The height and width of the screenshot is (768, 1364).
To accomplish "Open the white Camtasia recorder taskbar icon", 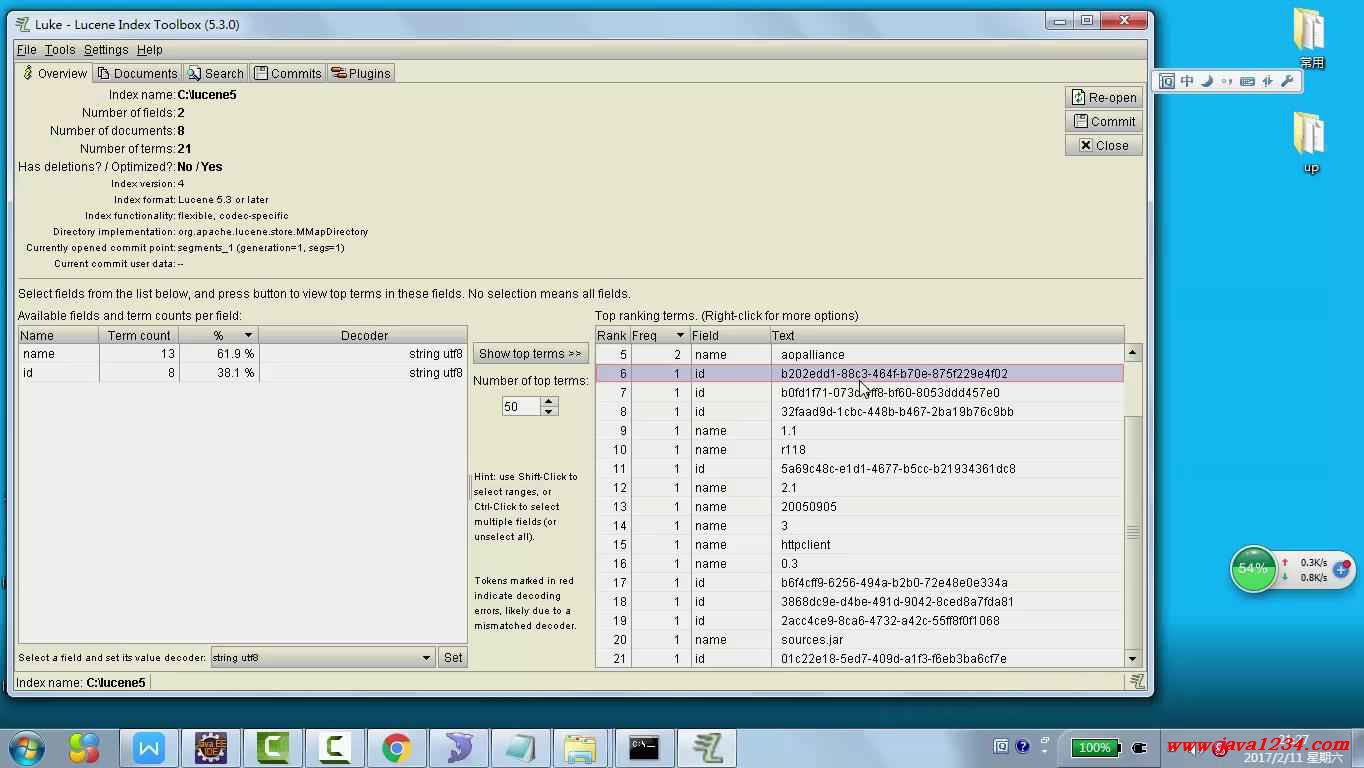I will click(x=335, y=747).
